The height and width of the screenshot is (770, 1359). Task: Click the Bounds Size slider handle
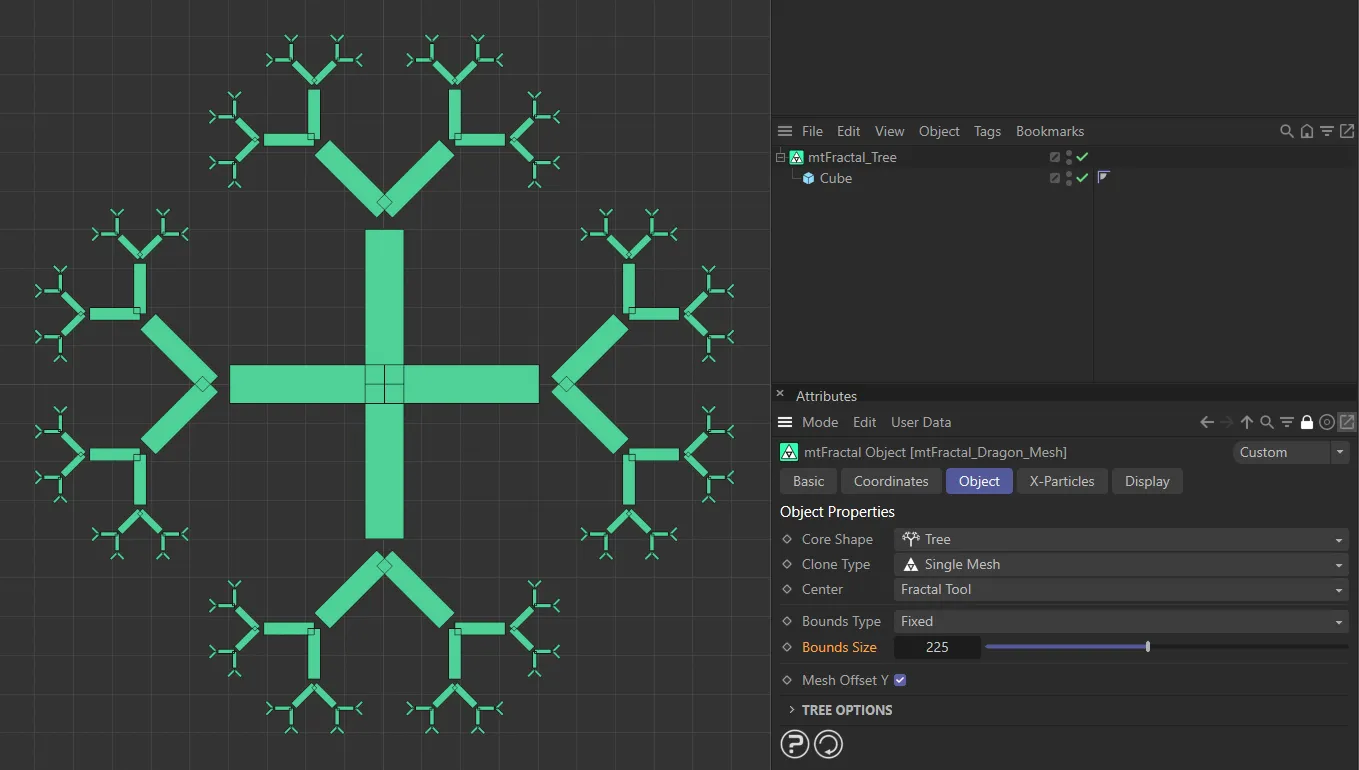point(1148,647)
